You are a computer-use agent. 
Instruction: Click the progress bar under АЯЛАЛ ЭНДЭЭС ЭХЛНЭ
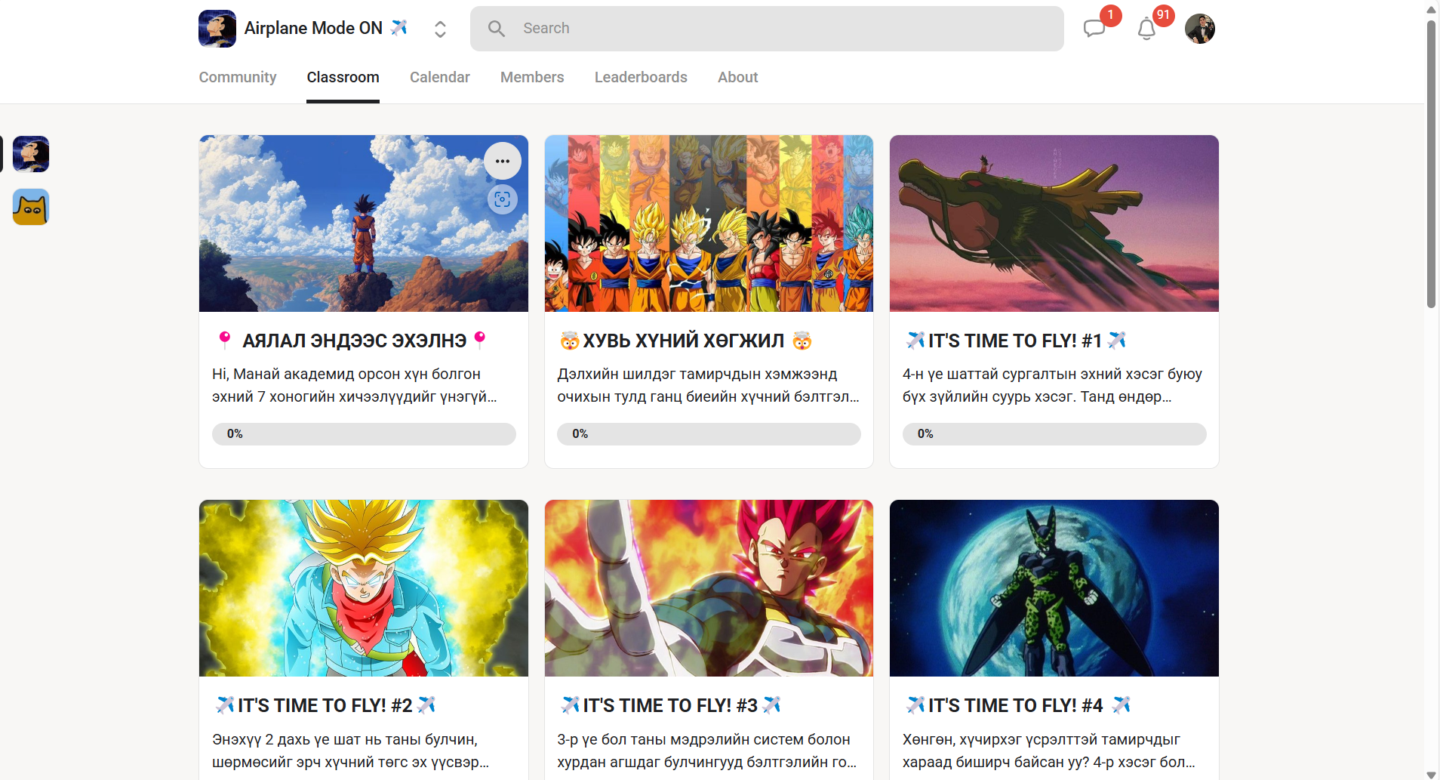pyautogui.click(x=364, y=434)
